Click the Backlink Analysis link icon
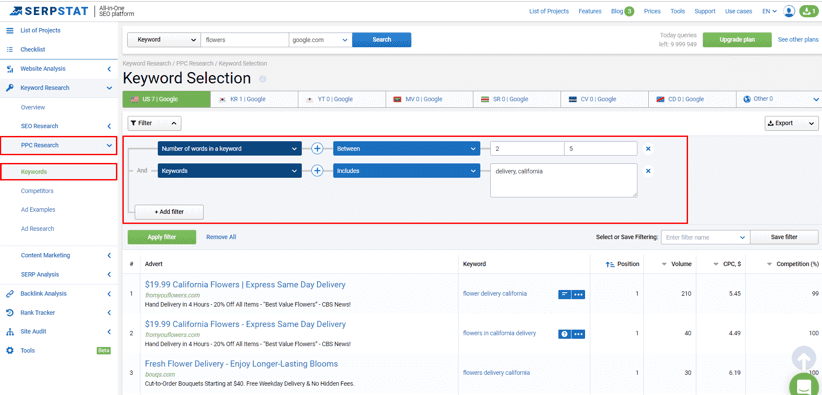Viewport: 822px width, 395px height. tap(9, 294)
